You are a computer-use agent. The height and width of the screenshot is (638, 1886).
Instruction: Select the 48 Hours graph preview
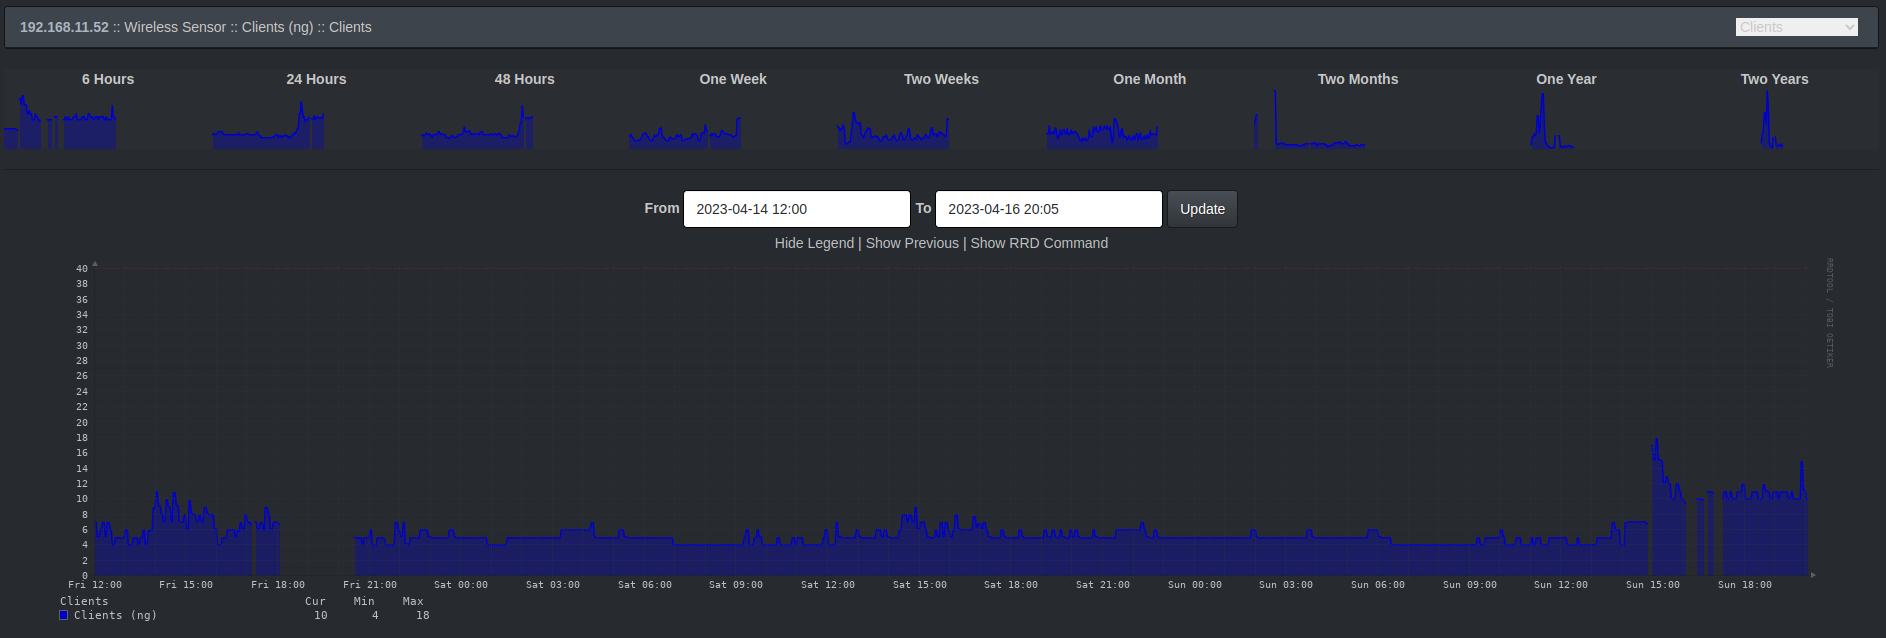478,124
